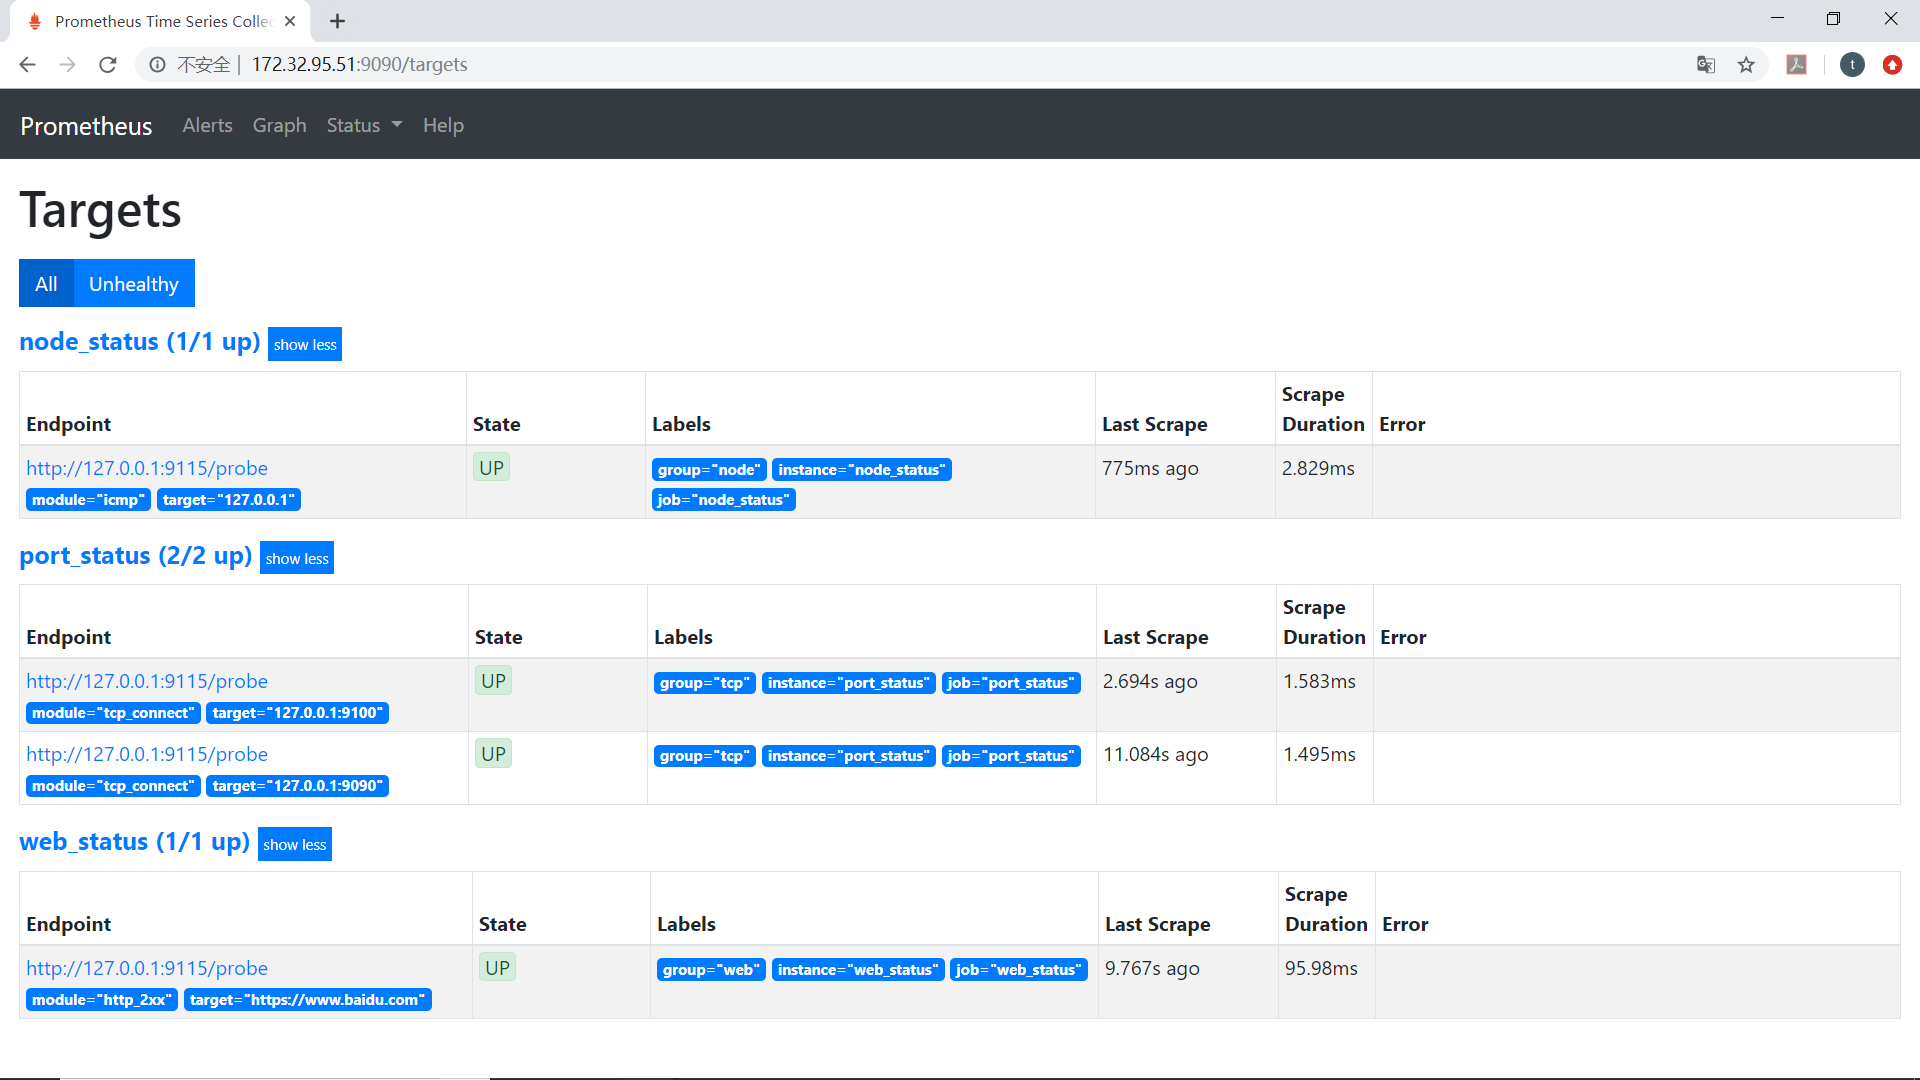Click the site info security icon

(x=157, y=65)
